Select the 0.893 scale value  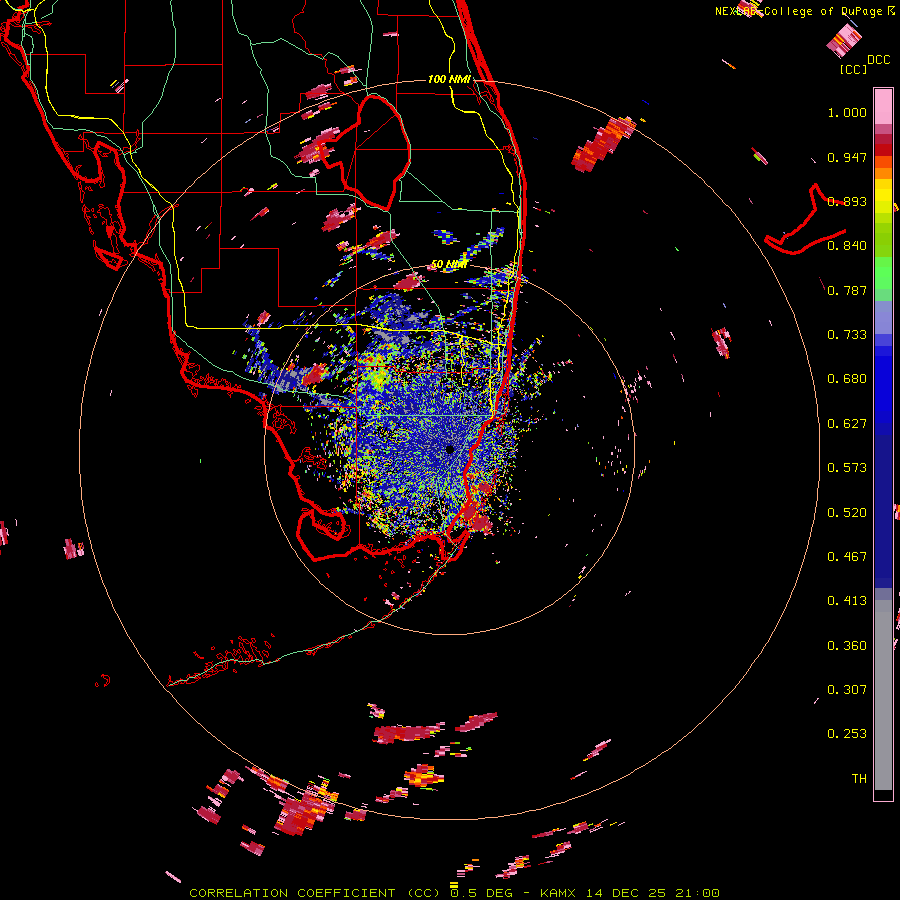(847, 201)
